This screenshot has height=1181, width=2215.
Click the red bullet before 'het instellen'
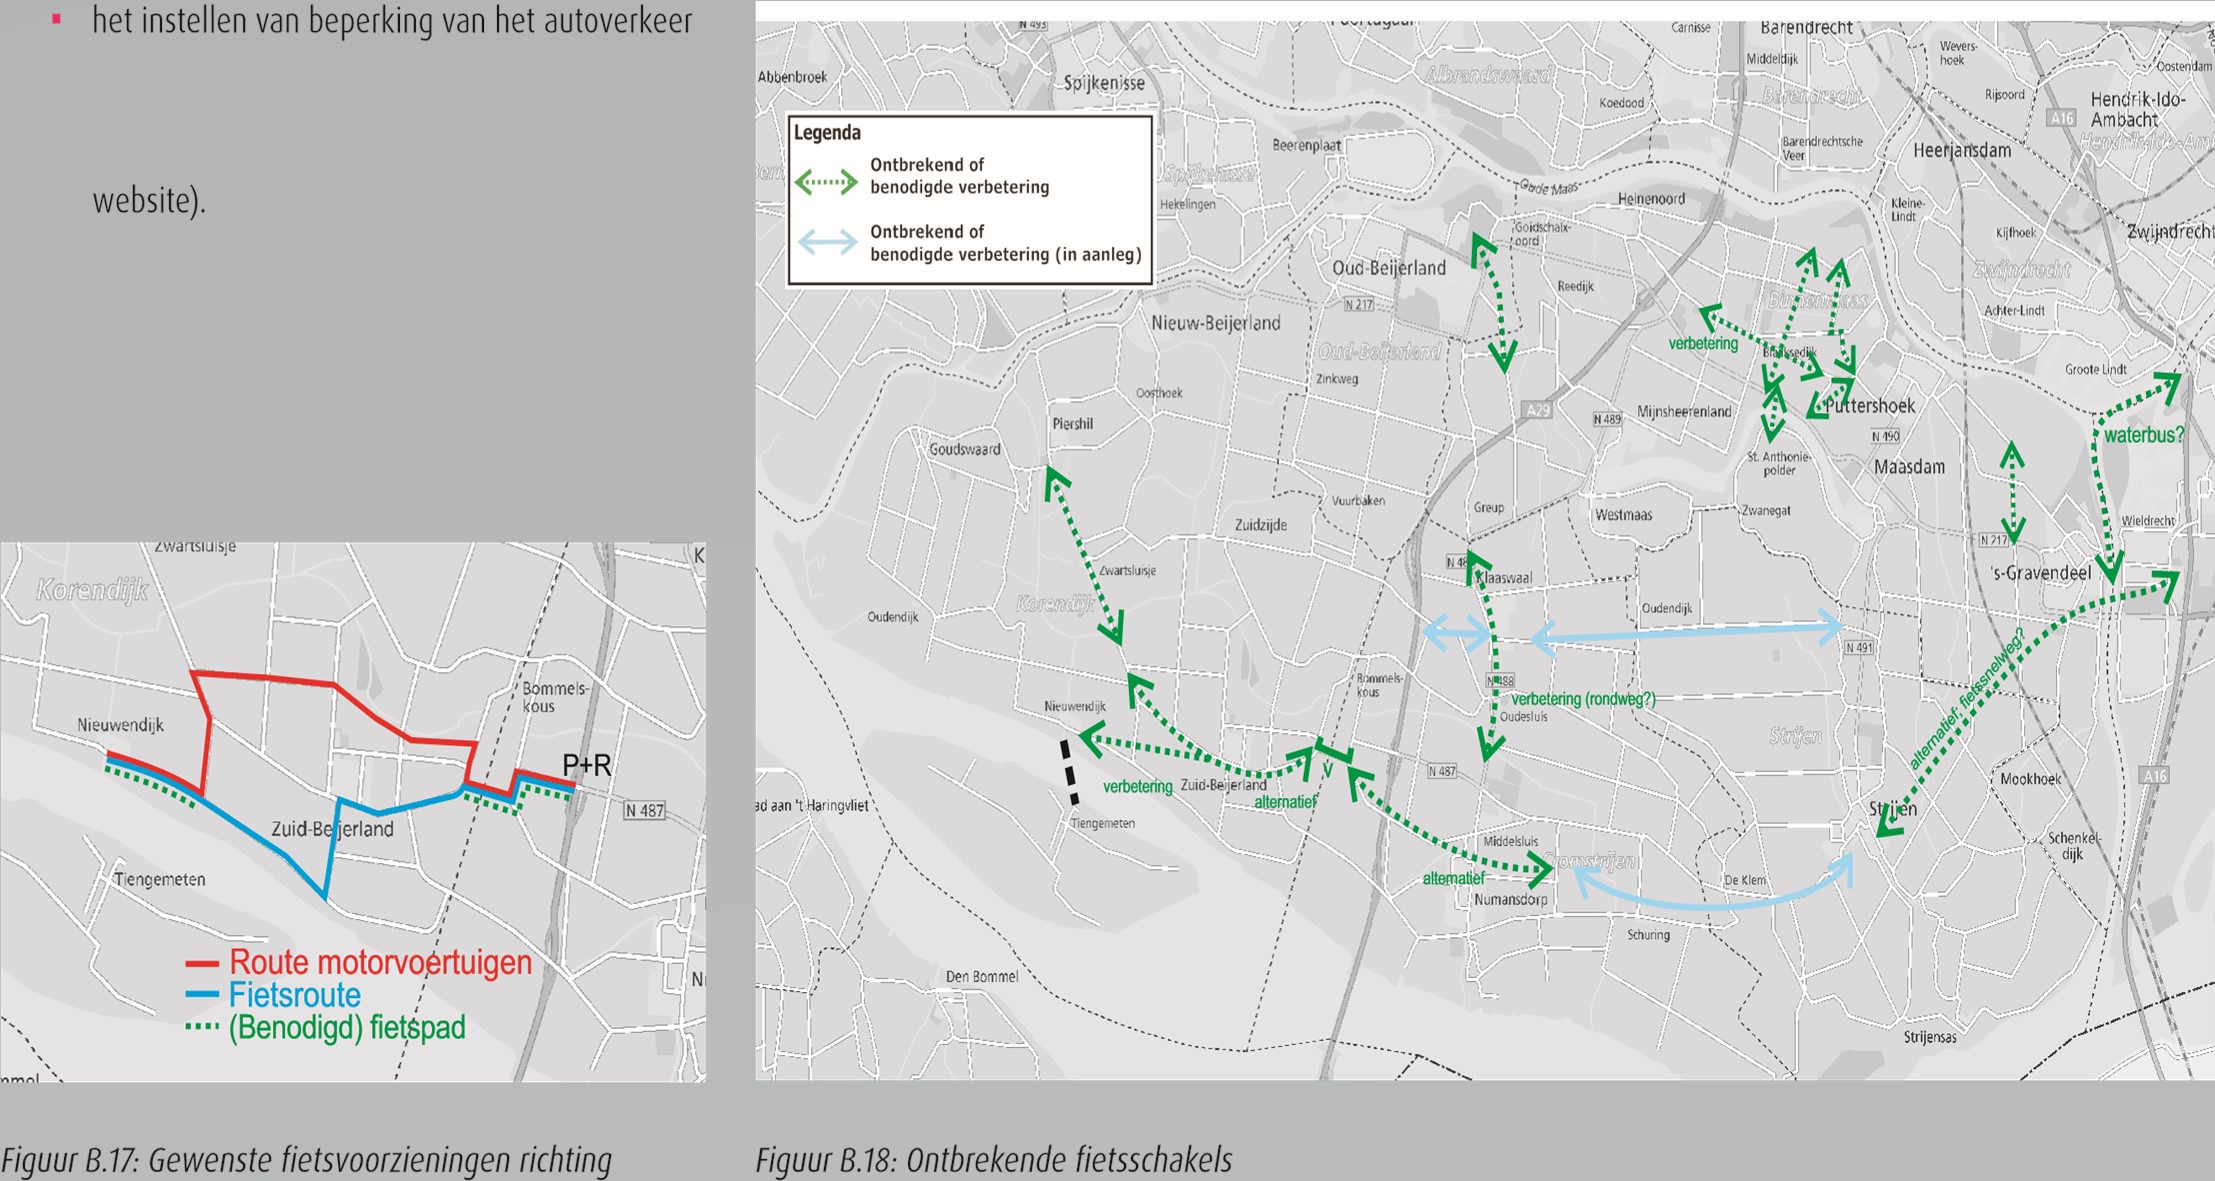57,19
